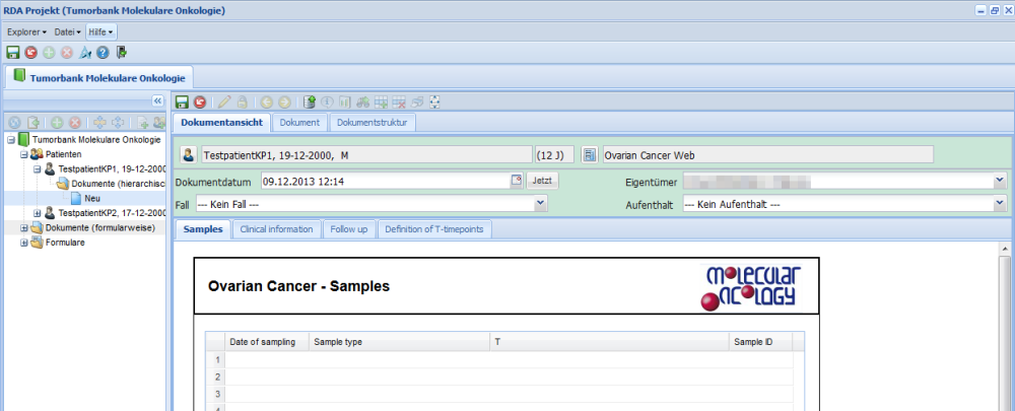Click the expand-all arrows icon in the document toolbar
The width and height of the screenshot is (1015, 411).
point(435,102)
